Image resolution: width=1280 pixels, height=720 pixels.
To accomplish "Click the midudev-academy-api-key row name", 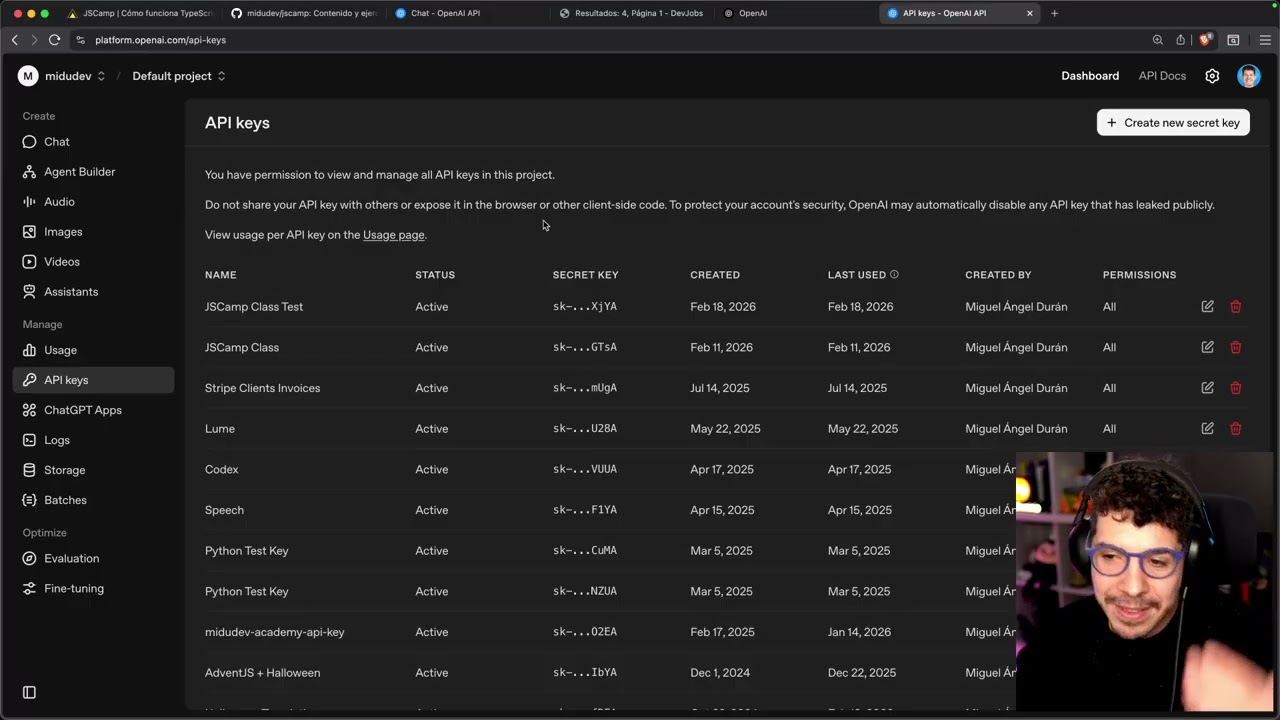I will 275,632.
